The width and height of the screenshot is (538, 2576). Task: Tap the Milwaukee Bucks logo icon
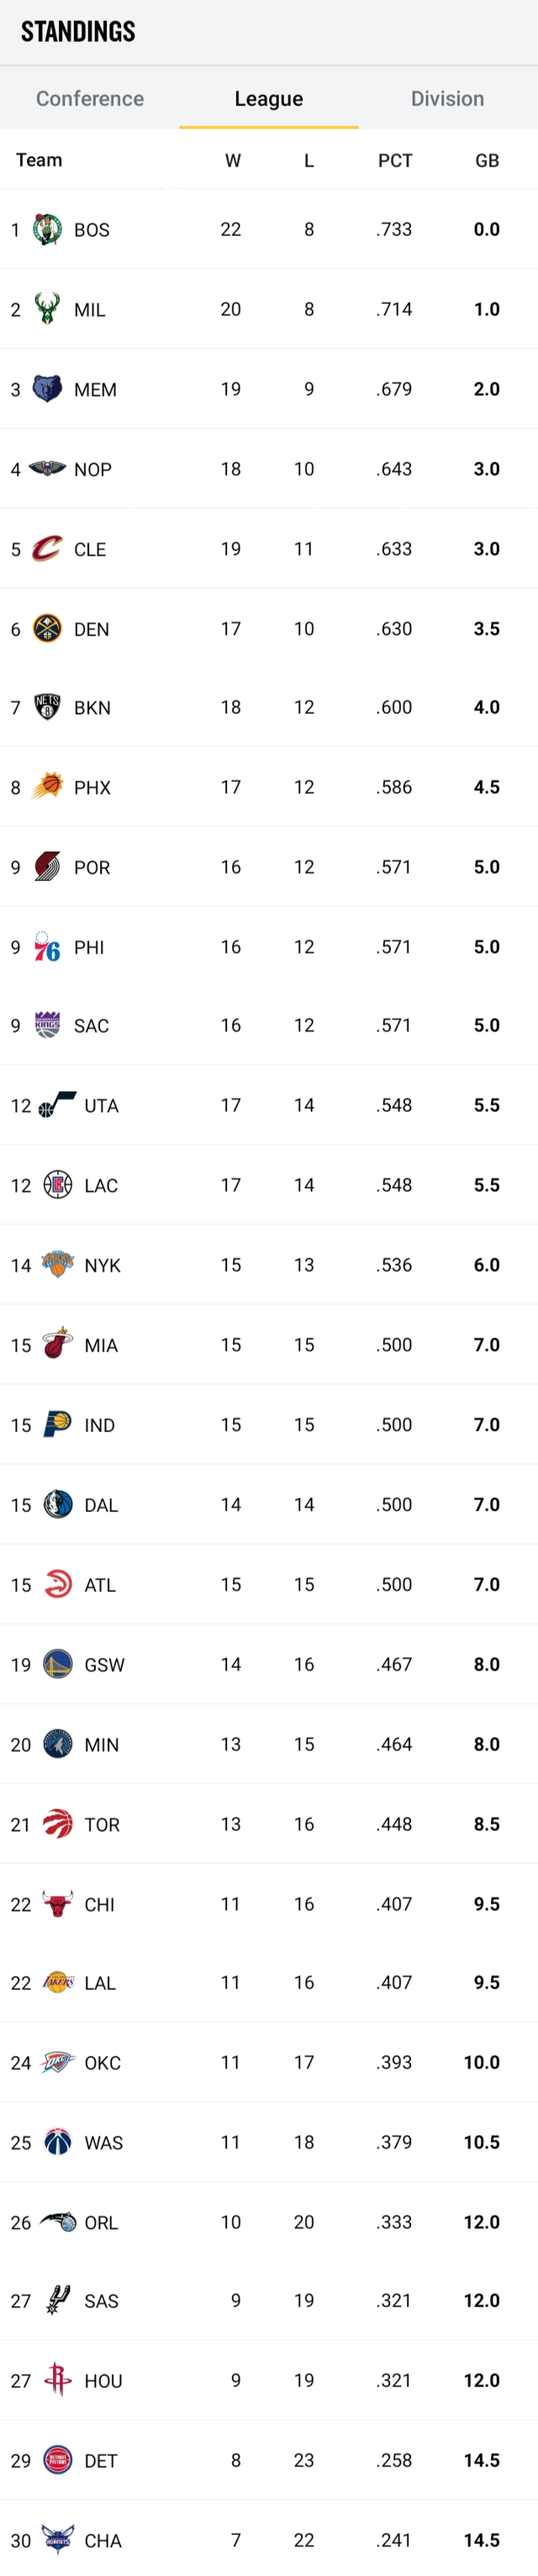[x=47, y=309]
